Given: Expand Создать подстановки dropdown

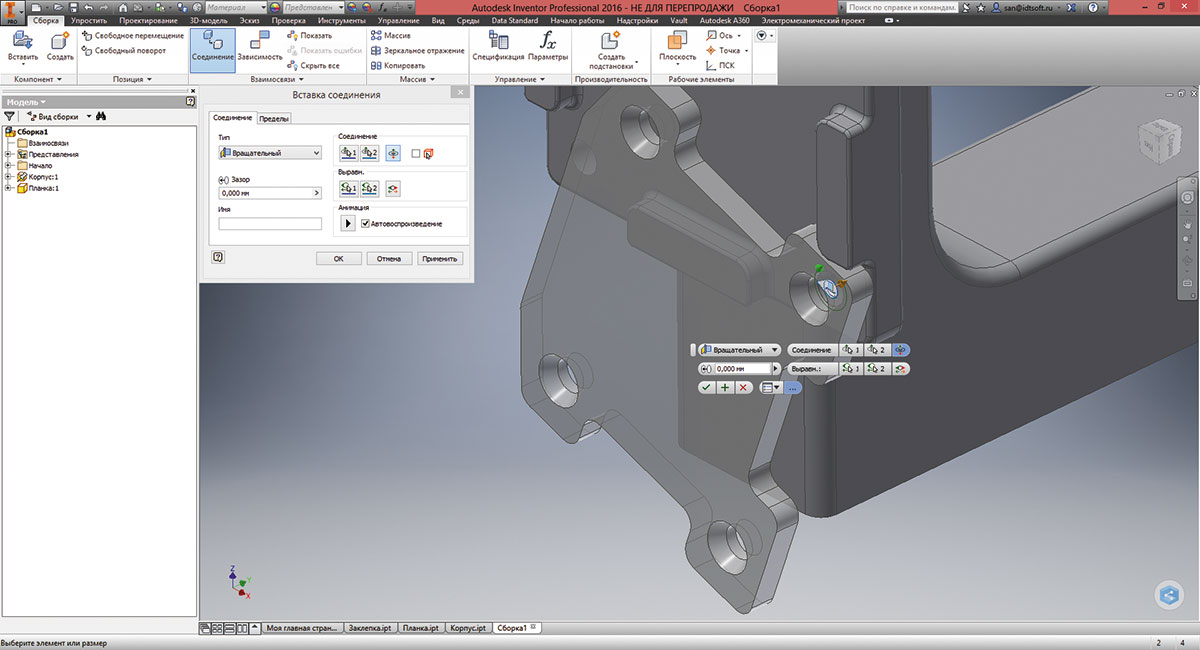Looking at the screenshot, I should [x=635, y=62].
